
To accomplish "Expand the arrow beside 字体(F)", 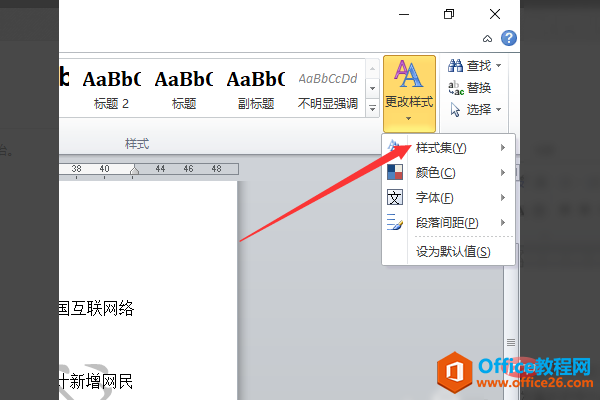I will (x=503, y=198).
